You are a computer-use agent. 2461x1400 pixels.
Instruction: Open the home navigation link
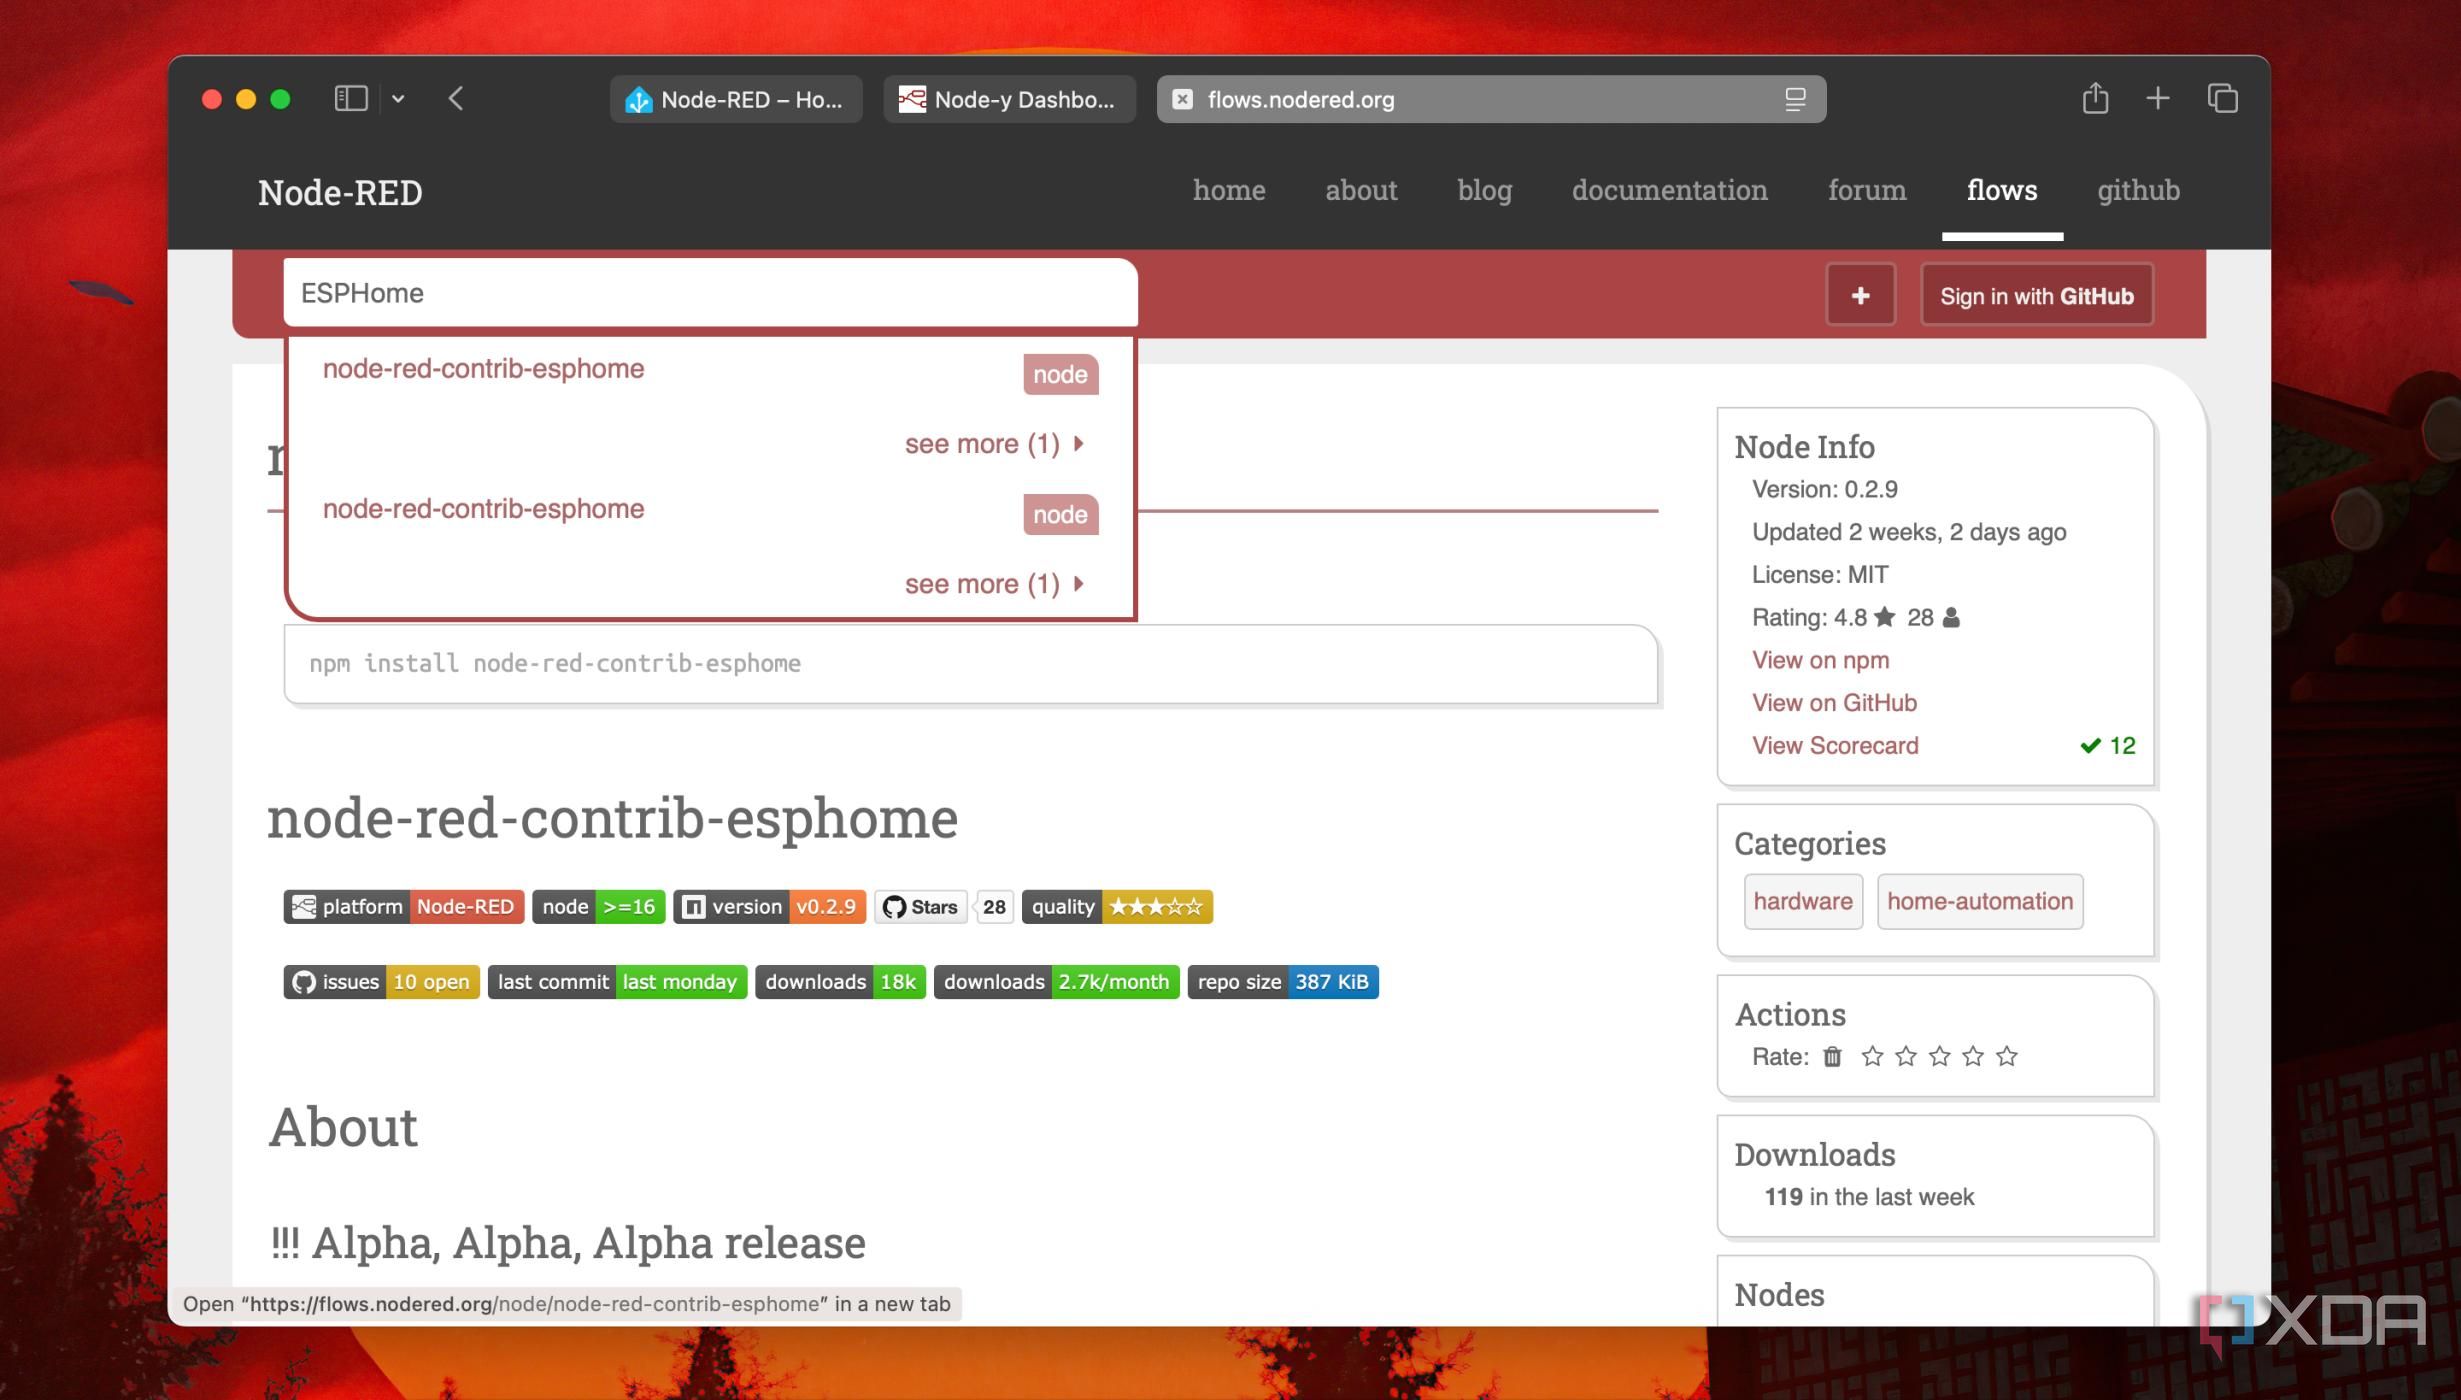coord(1229,190)
